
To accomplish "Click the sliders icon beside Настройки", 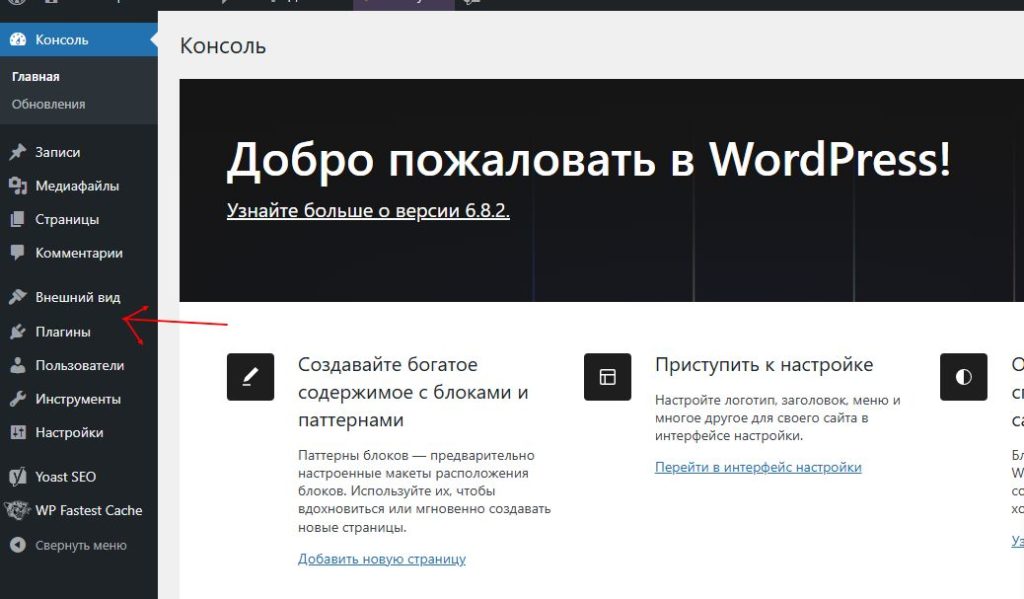I will point(18,432).
